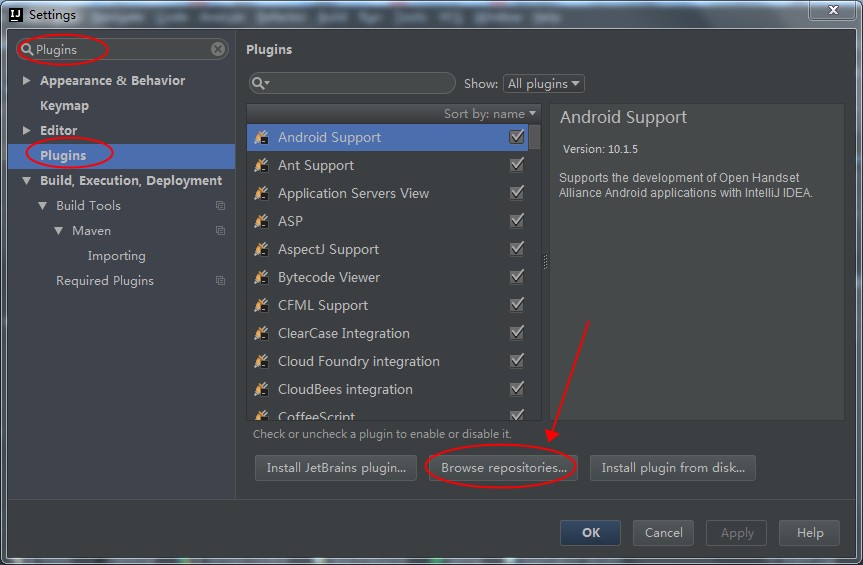
Task: Open Importing under Maven
Action: [x=117, y=256]
